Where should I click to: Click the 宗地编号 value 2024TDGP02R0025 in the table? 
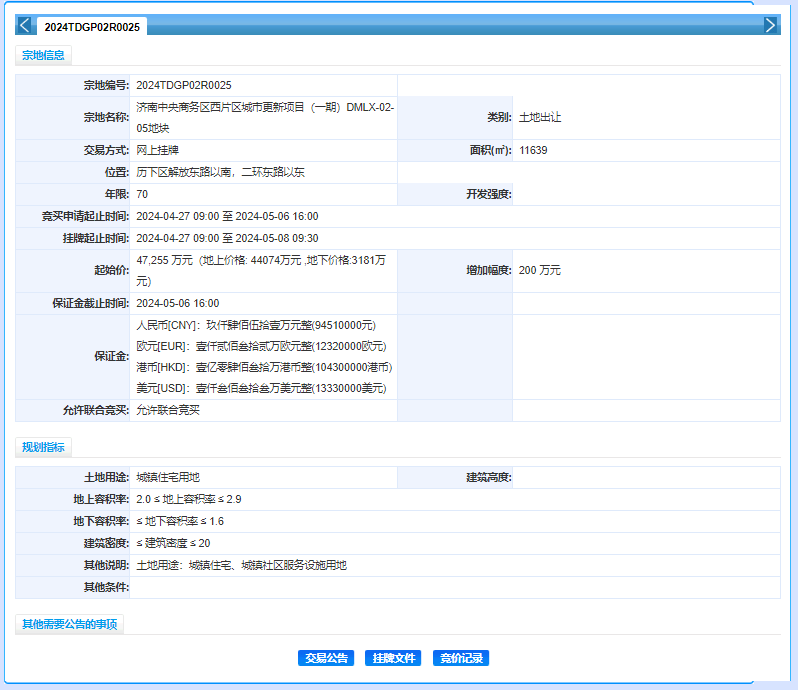pyautogui.click(x=184, y=86)
